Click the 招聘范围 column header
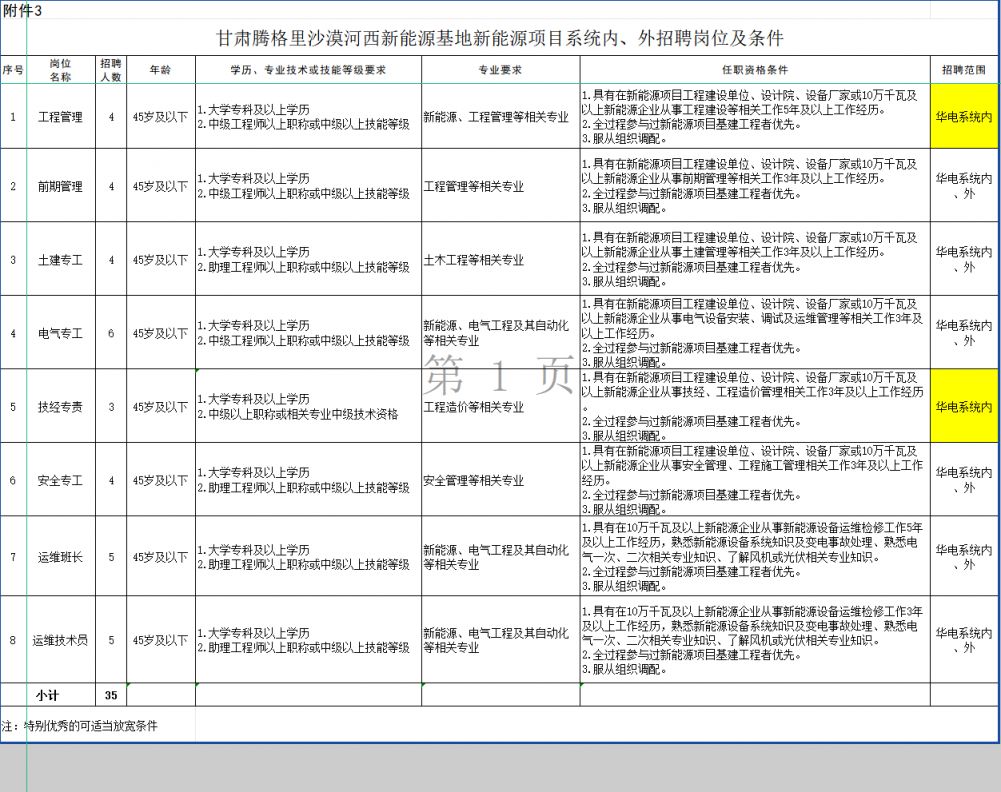The height and width of the screenshot is (792, 1001). tap(964, 70)
